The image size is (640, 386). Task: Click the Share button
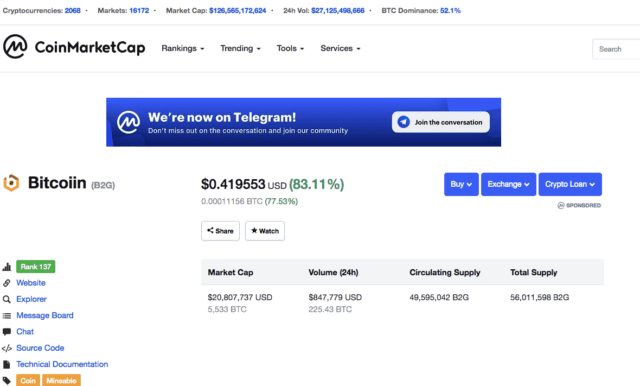point(220,231)
